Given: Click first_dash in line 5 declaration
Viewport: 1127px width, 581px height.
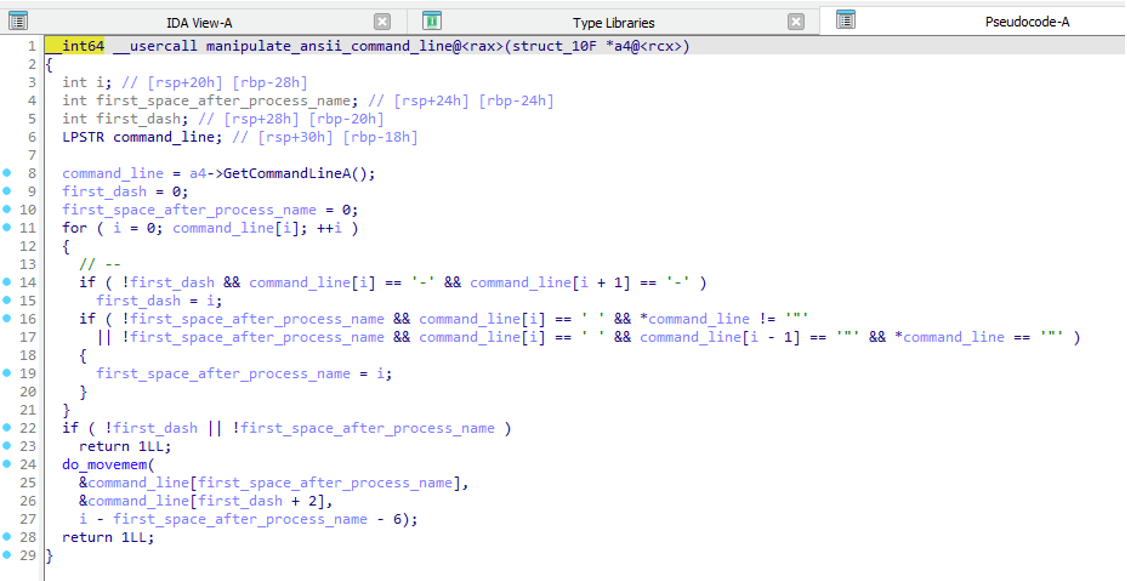Looking at the screenshot, I should click(x=139, y=119).
